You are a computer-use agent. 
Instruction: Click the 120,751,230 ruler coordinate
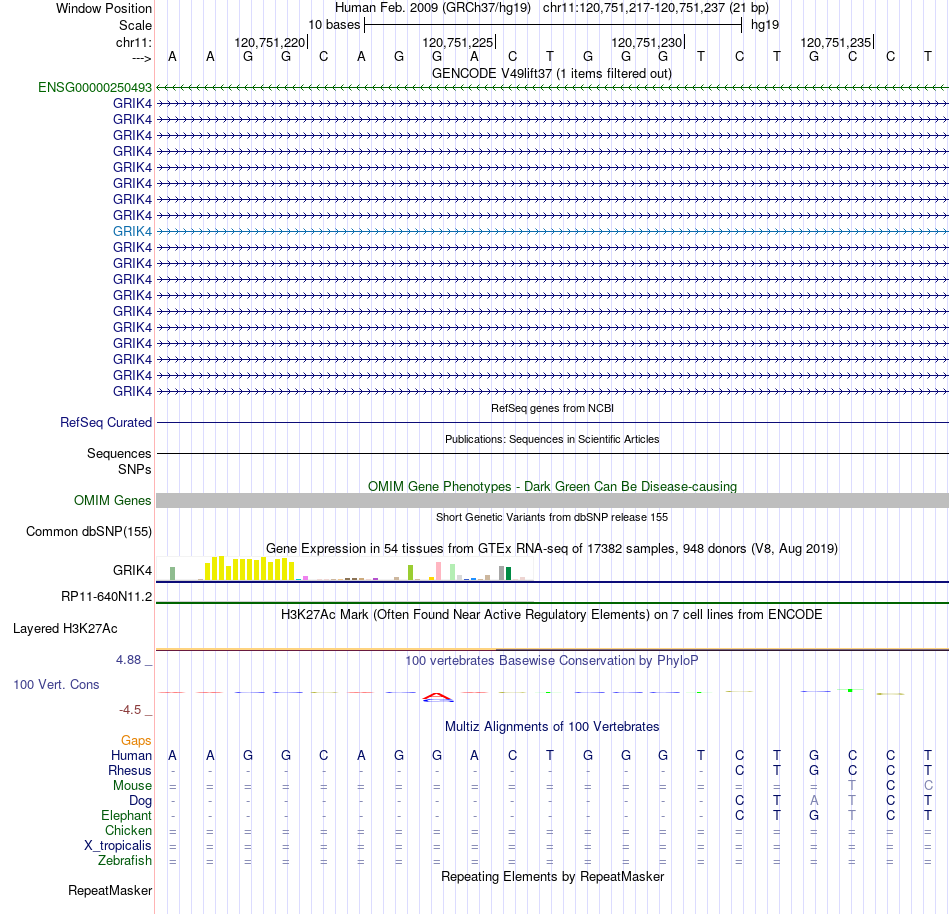tap(646, 42)
